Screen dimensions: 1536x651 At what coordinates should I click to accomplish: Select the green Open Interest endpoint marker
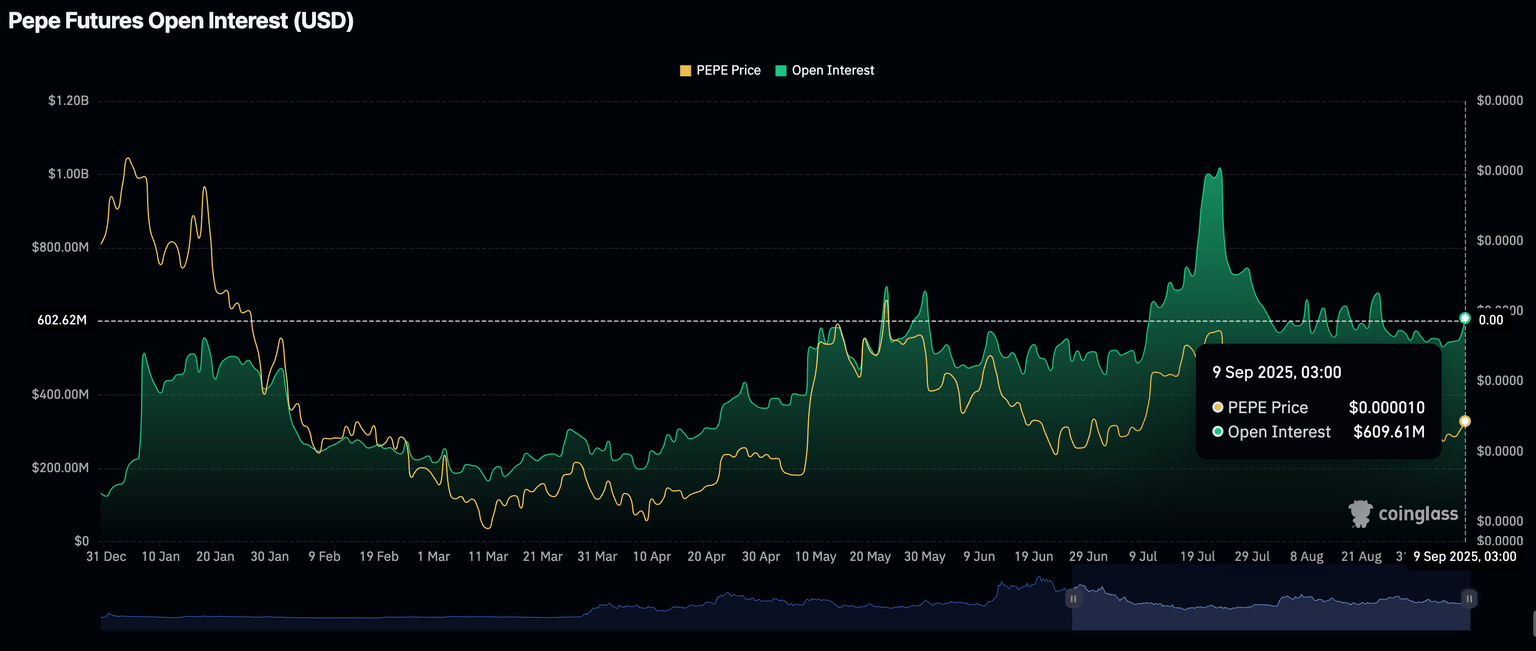[1465, 318]
